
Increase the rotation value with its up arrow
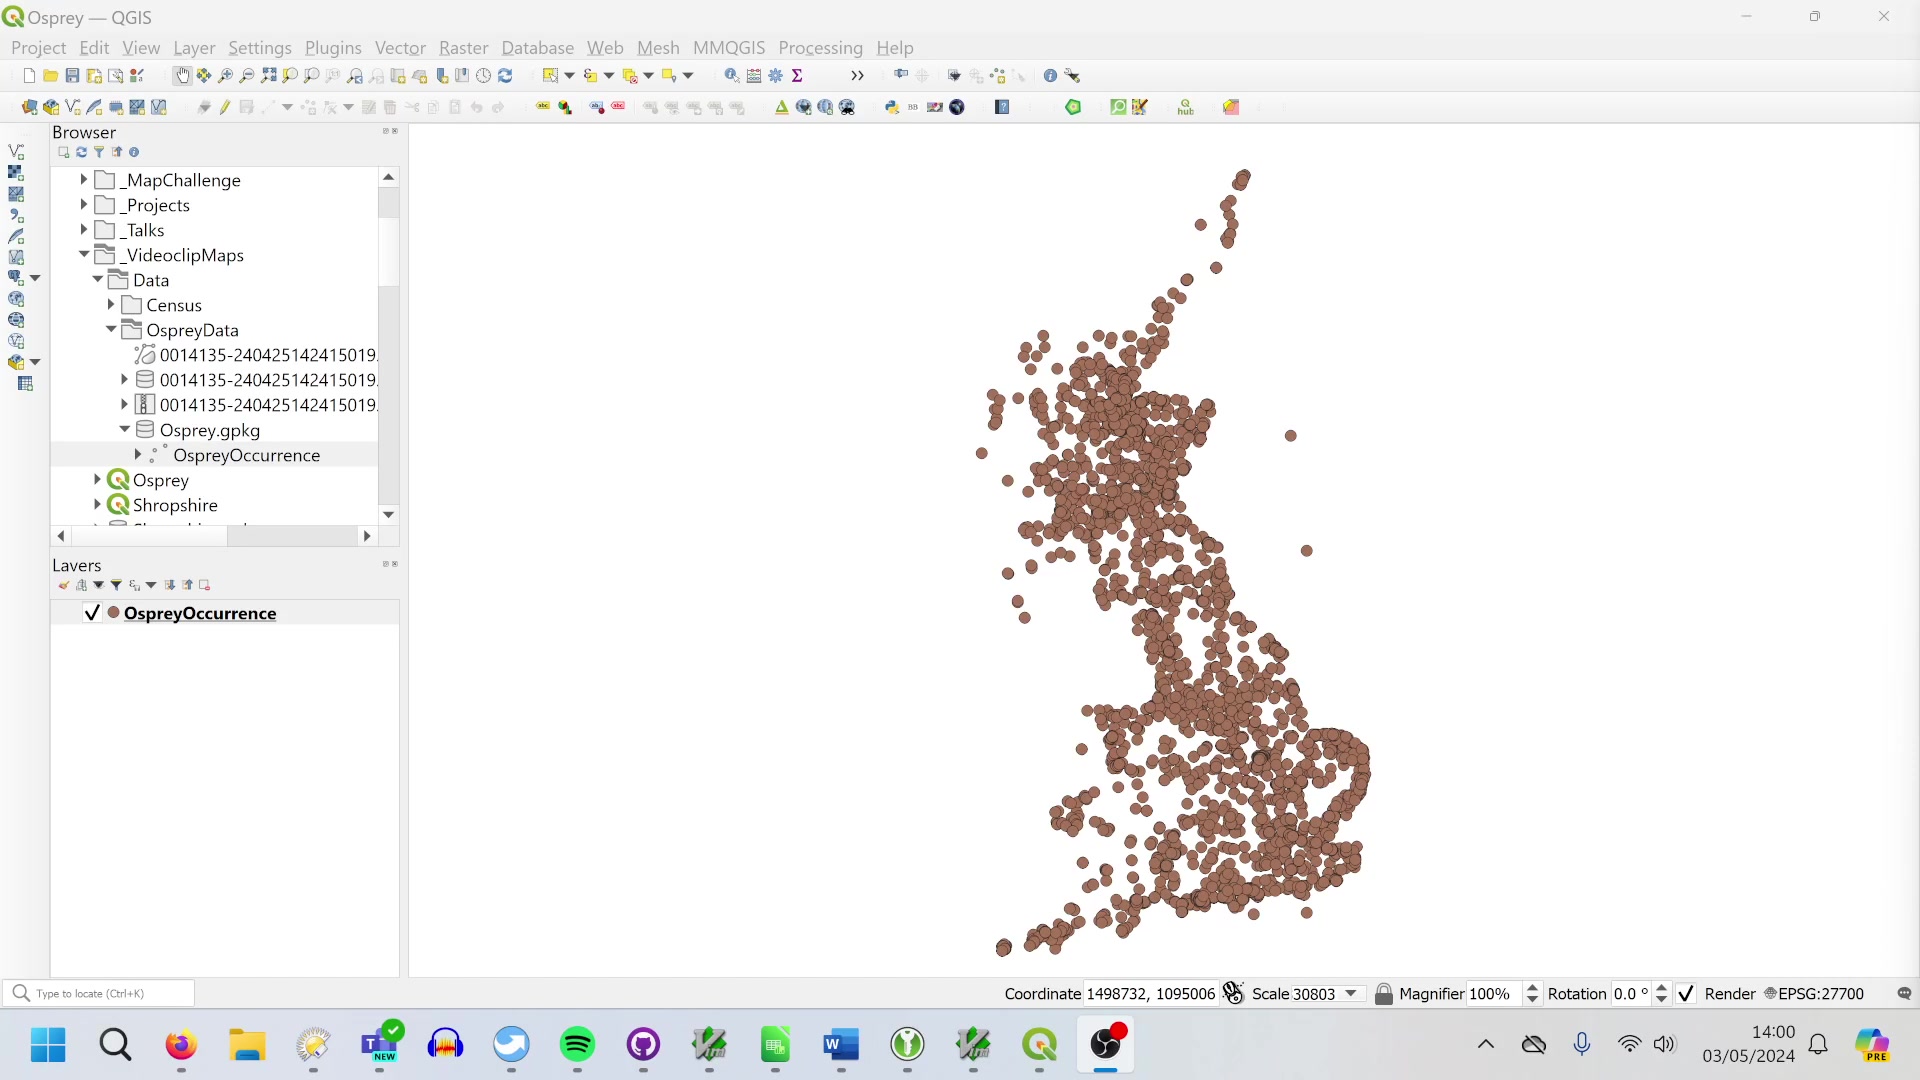pos(1662,988)
